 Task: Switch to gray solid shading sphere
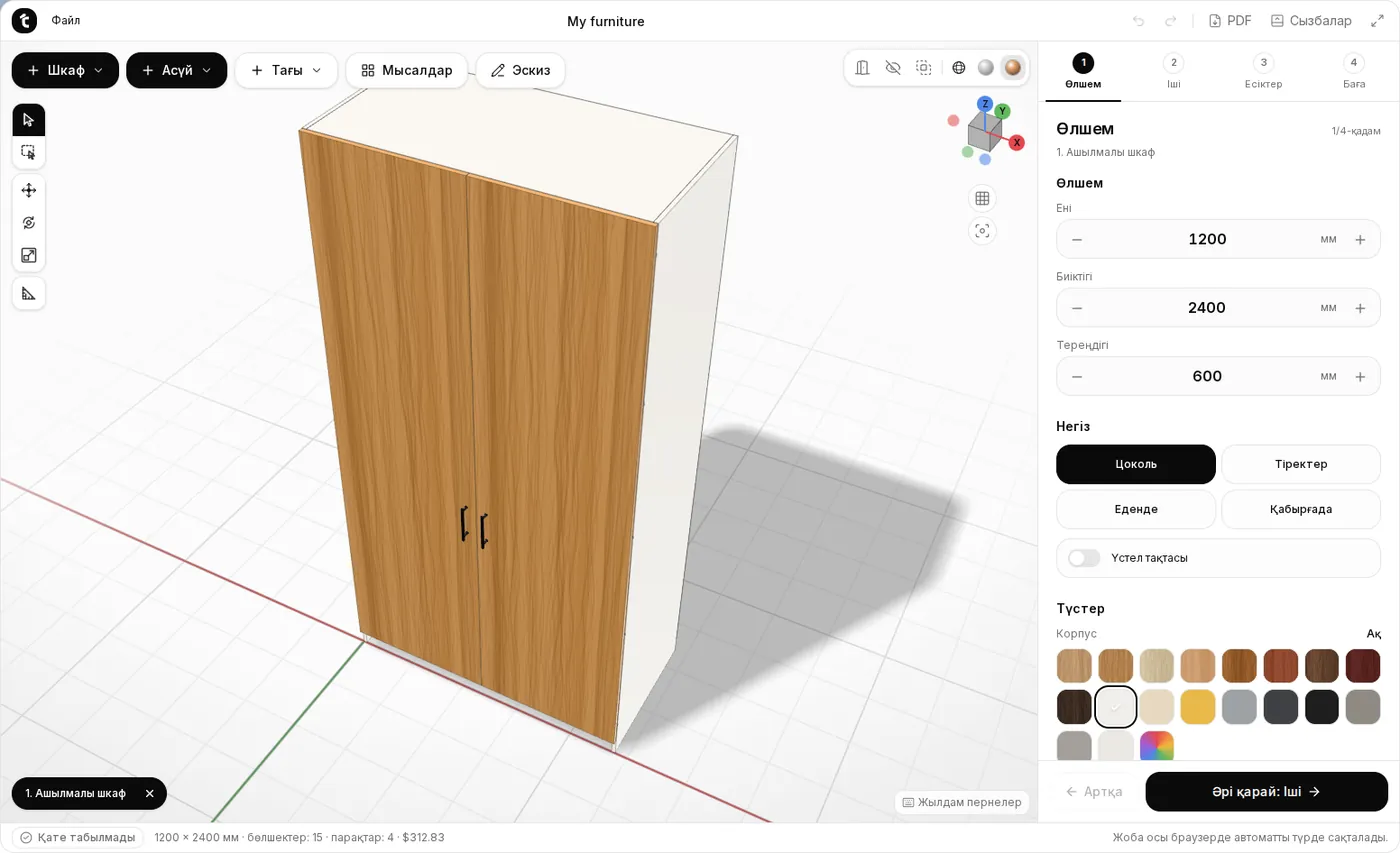coord(986,68)
